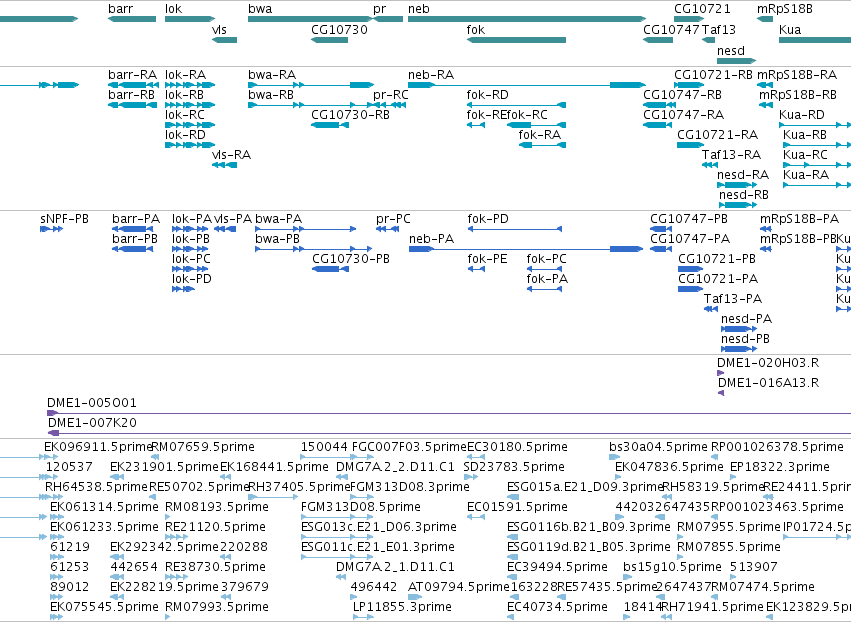The height and width of the screenshot is (622, 851).
Task: Click the LP11855.3prime label
Action: point(402,606)
